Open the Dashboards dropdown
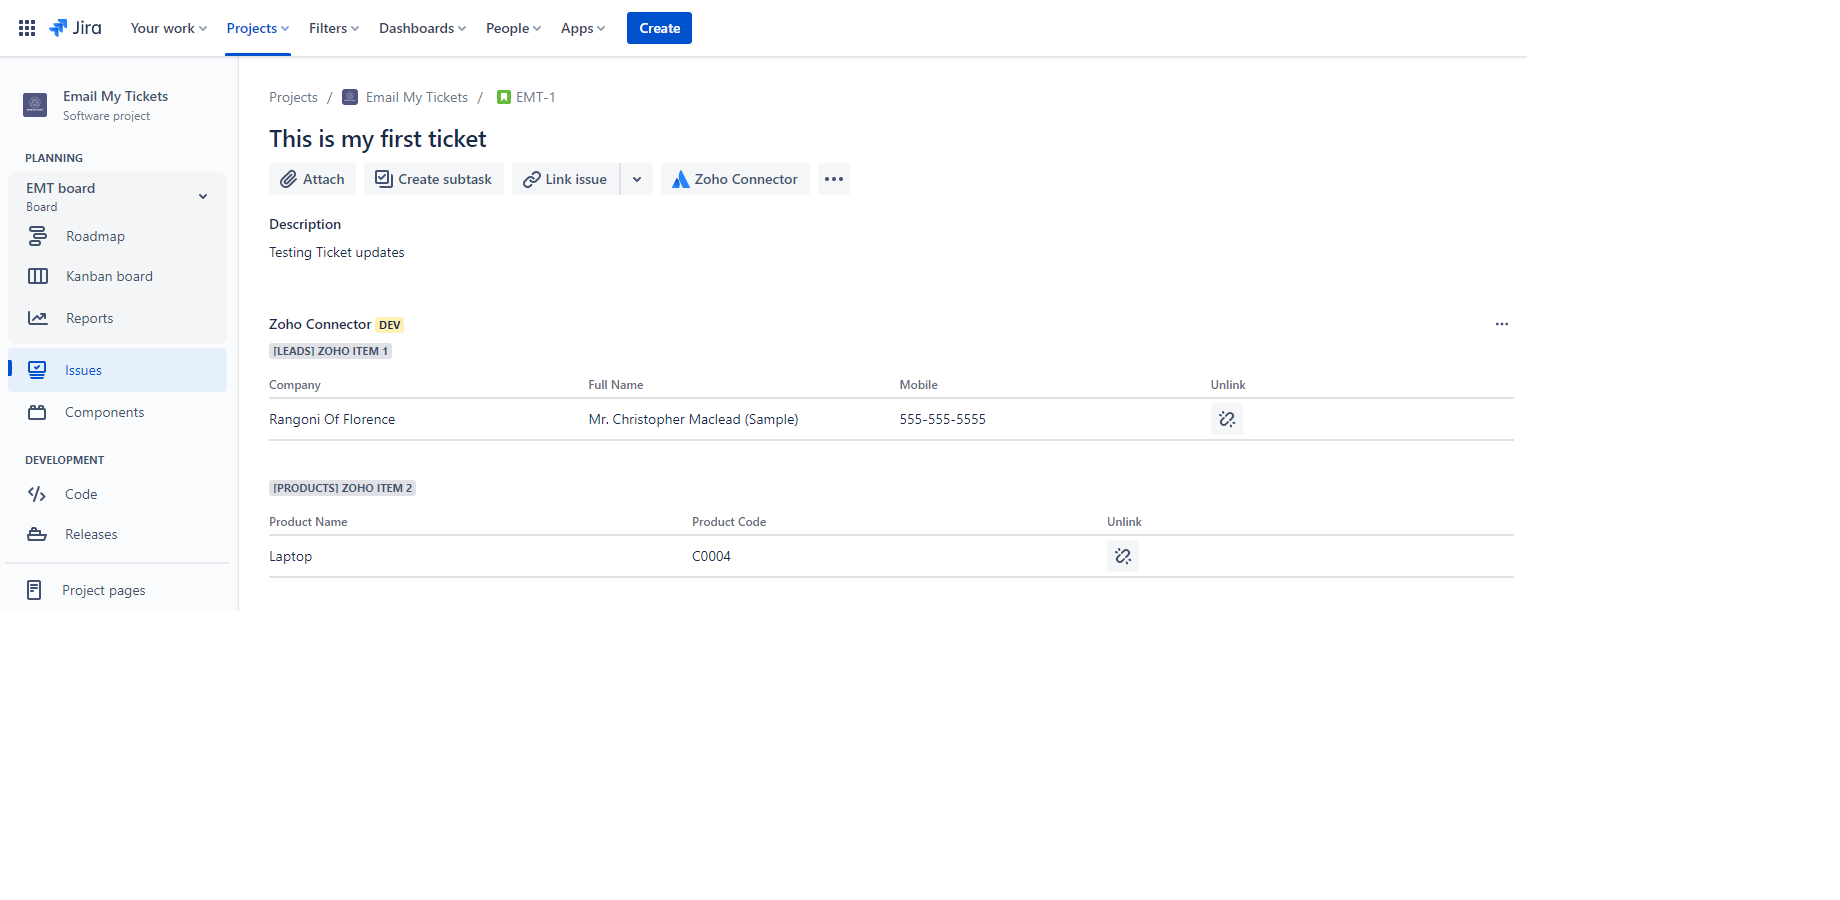 422,28
